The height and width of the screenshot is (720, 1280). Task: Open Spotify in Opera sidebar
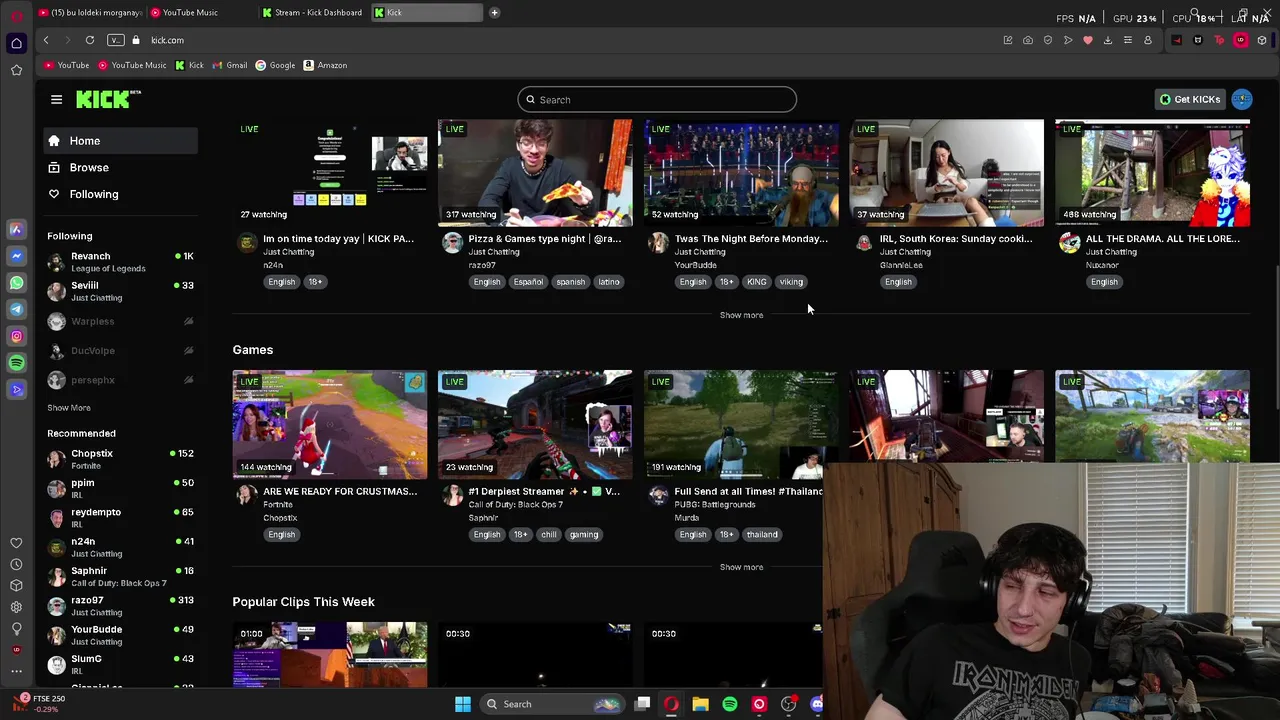(x=16, y=363)
